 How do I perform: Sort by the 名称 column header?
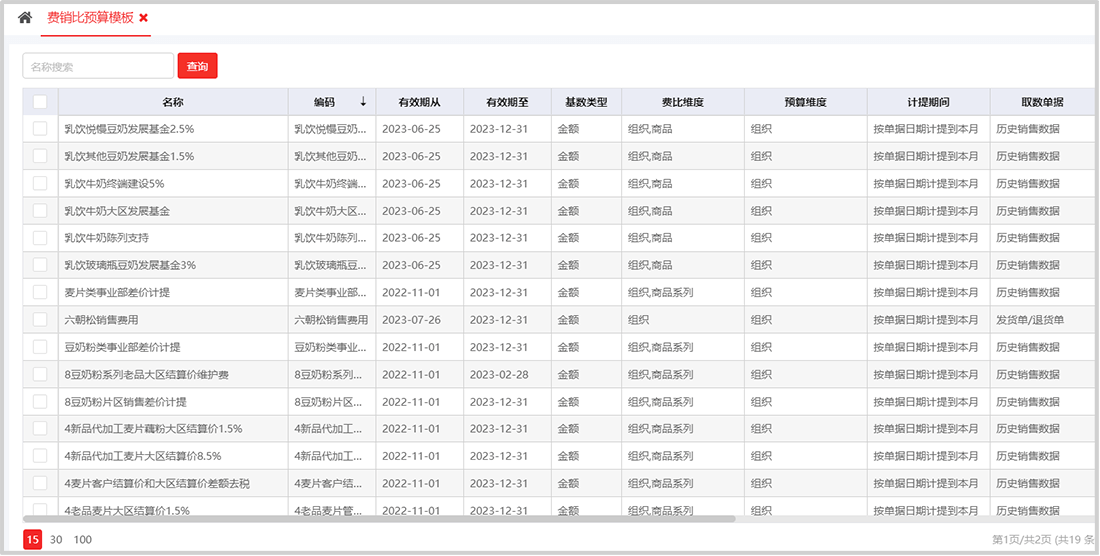tap(173, 102)
